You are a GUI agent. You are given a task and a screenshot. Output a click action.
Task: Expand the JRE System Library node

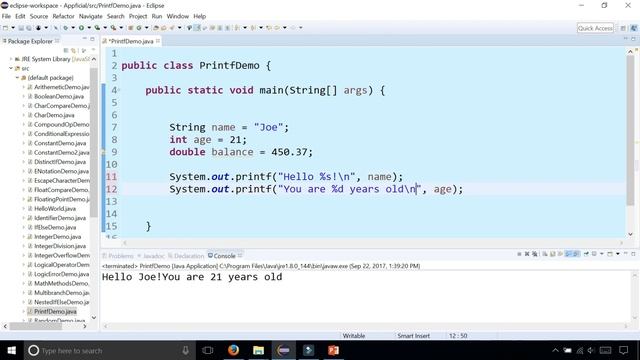(x=11, y=59)
